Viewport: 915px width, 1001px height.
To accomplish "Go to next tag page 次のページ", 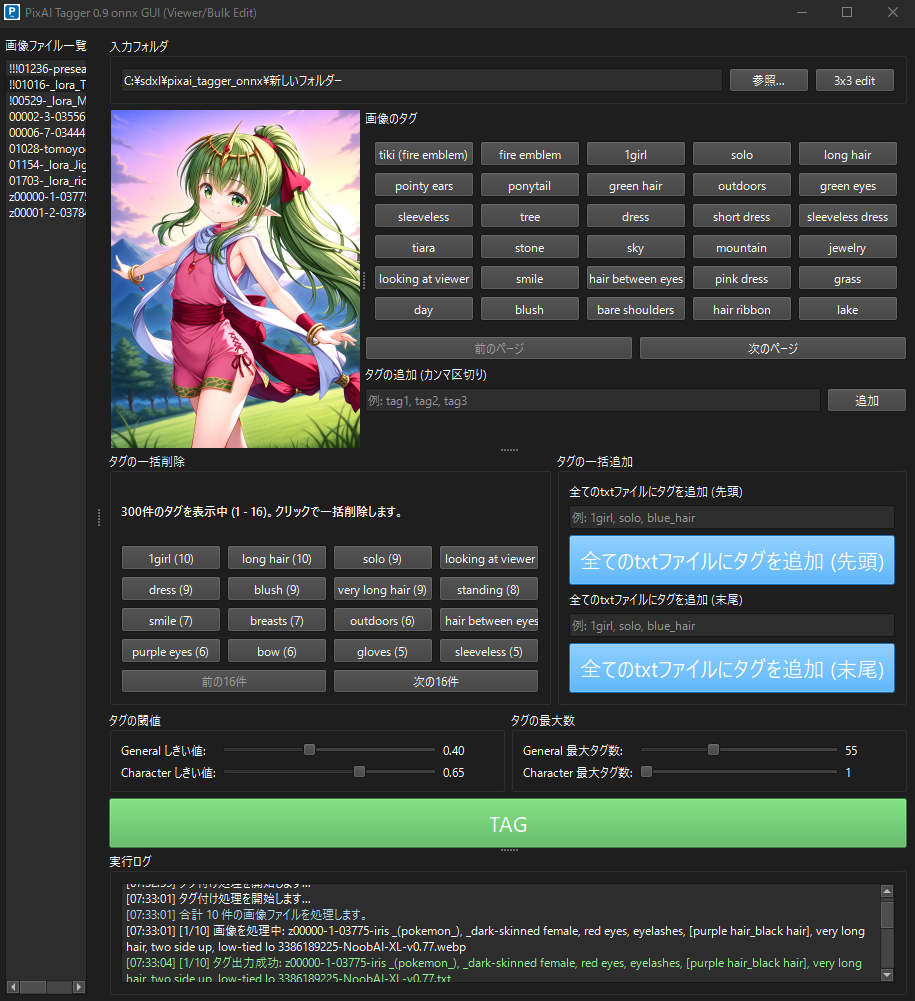I will click(773, 349).
